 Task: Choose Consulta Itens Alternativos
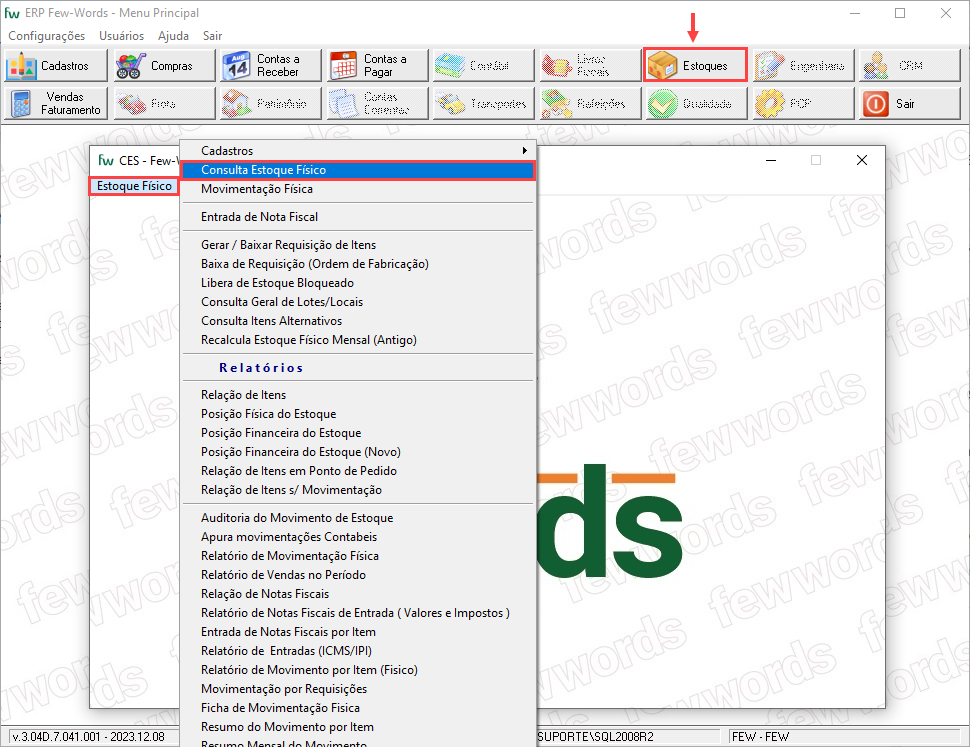(x=358, y=321)
